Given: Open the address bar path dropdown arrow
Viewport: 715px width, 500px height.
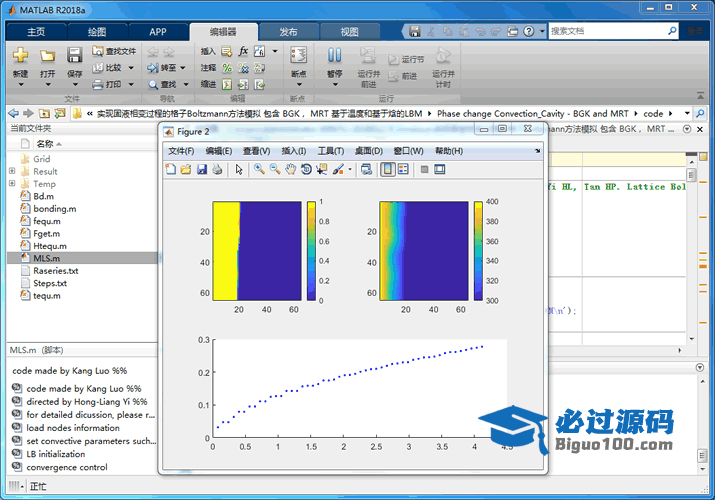Looking at the screenshot, I should click(x=687, y=113).
